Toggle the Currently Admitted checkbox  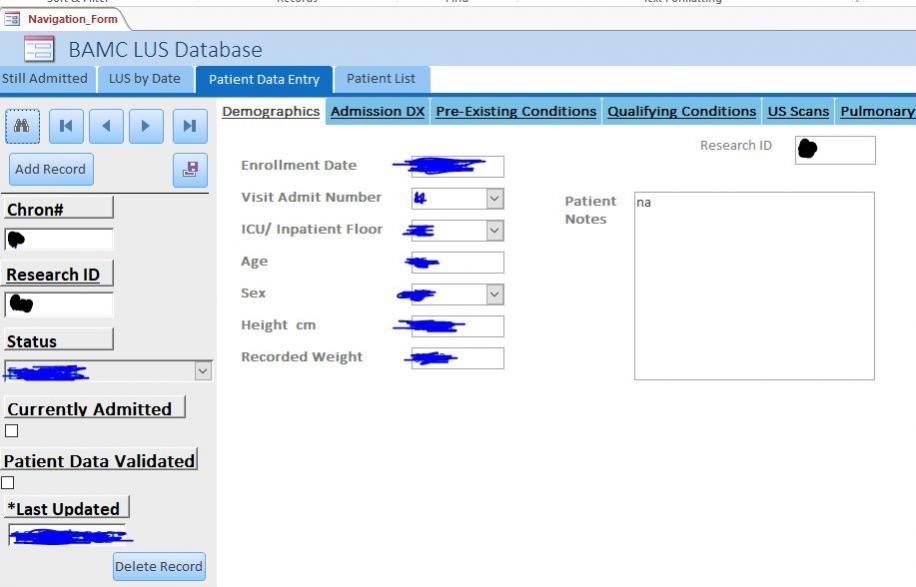point(11,431)
